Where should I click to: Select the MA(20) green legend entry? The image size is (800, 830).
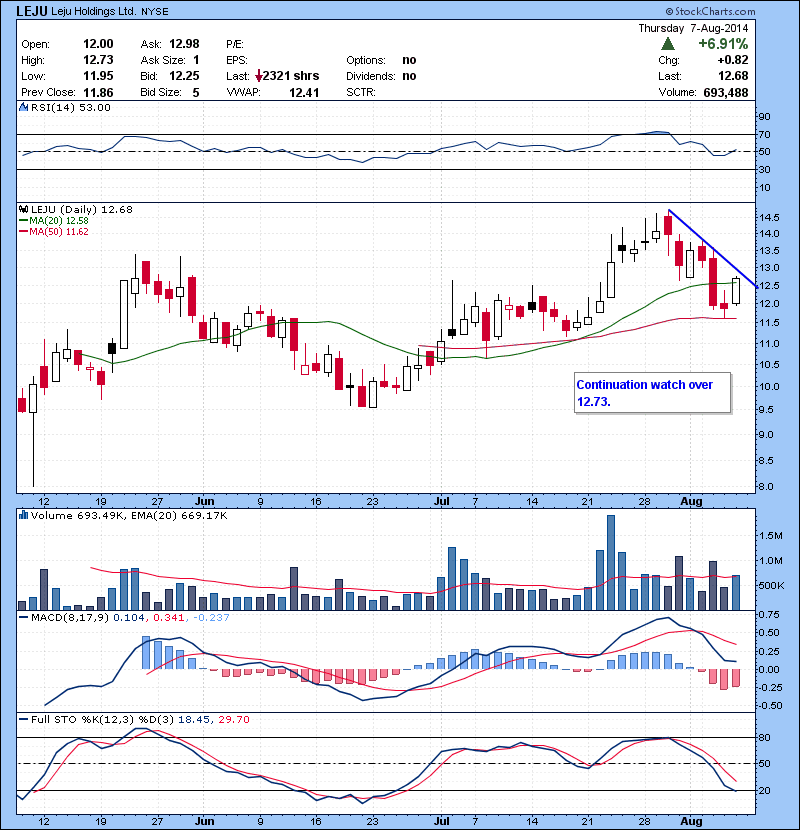[x=53, y=221]
